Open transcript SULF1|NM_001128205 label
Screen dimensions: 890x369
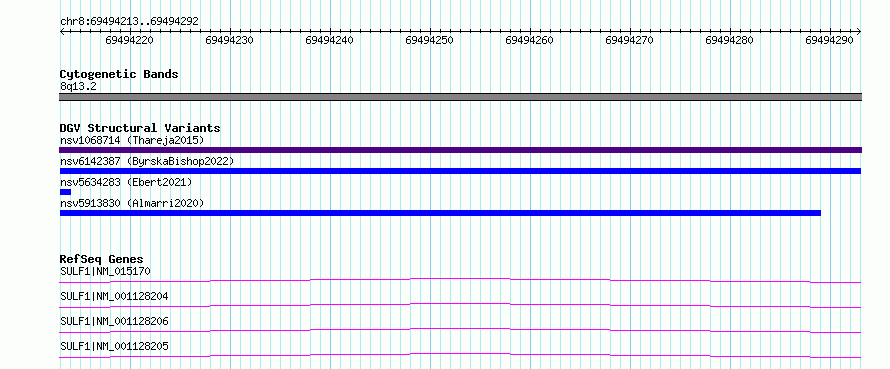coord(114,346)
